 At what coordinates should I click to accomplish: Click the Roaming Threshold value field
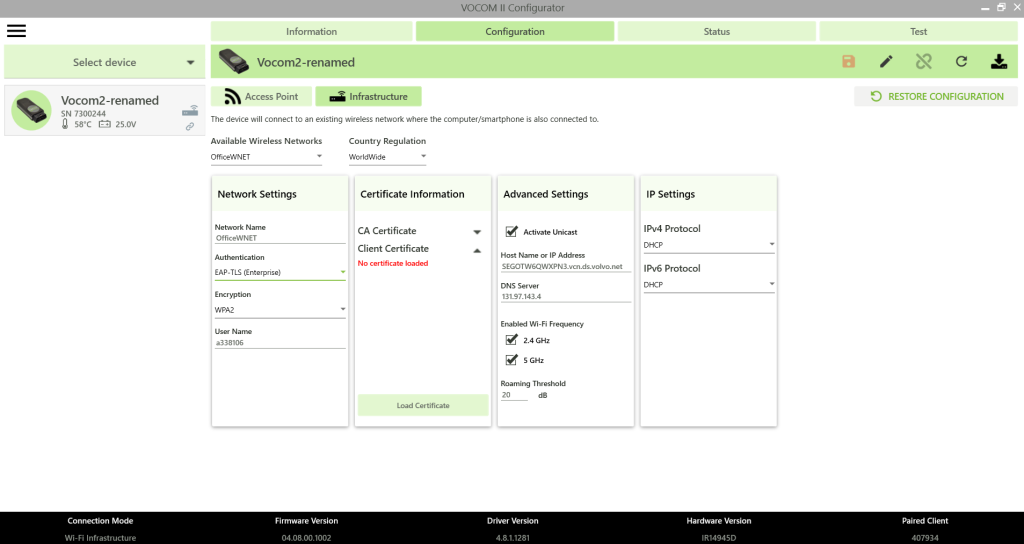pos(514,395)
